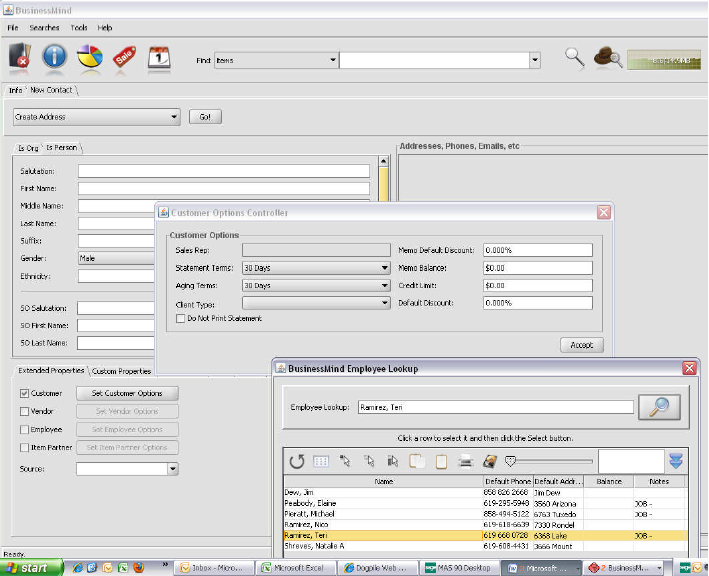Enable the Item Partner checkbox

click(x=24, y=448)
